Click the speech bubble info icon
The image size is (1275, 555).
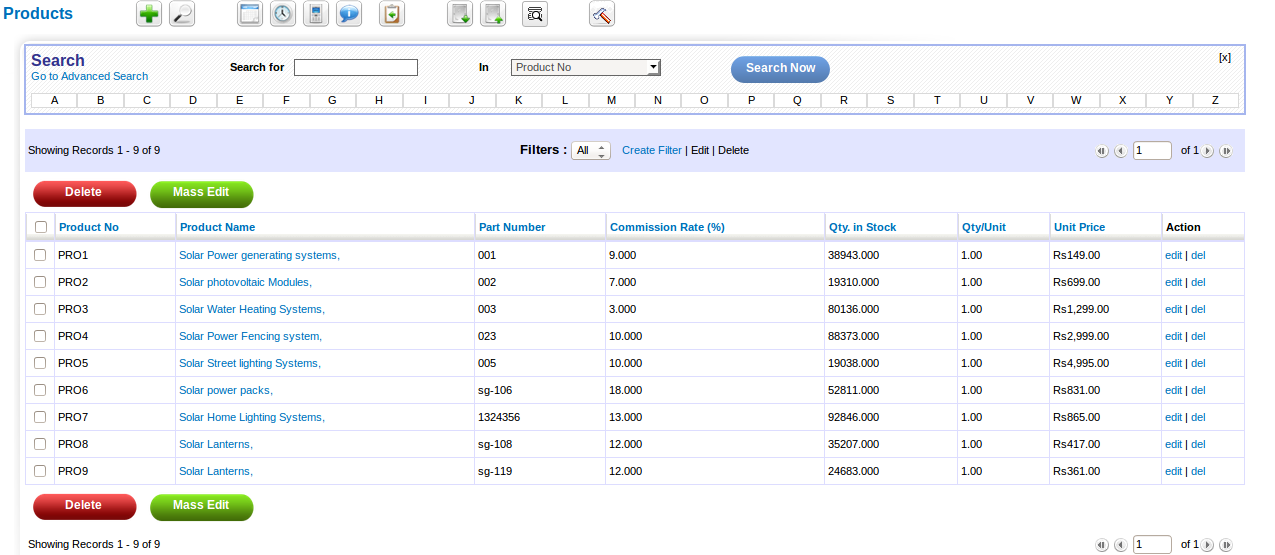point(349,14)
